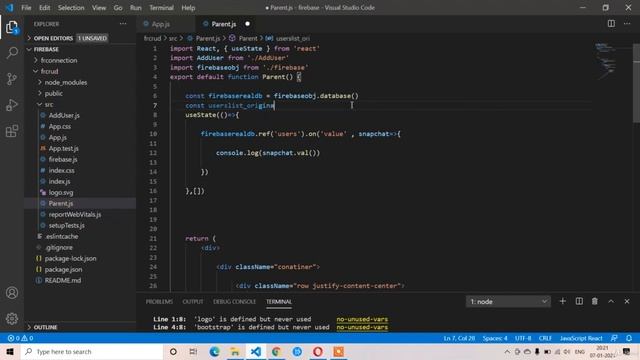Open editor more actions ellipsis

click(627, 24)
